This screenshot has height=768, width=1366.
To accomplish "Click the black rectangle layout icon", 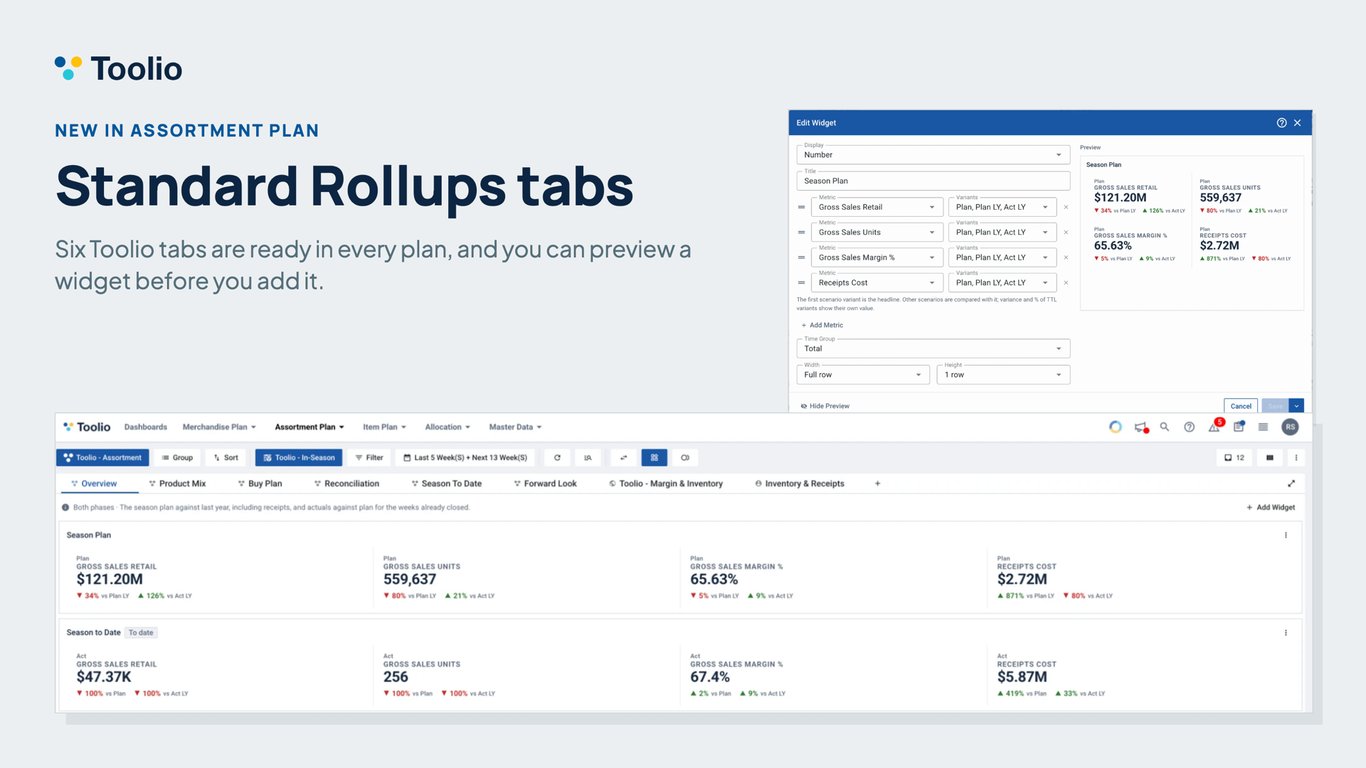I will pos(1270,457).
